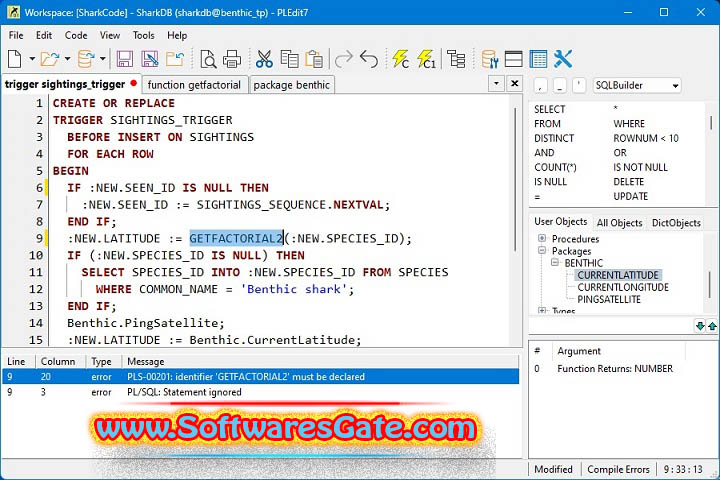
Task: Switch to the function getfactorial tab
Action: (x=194, y=85)
